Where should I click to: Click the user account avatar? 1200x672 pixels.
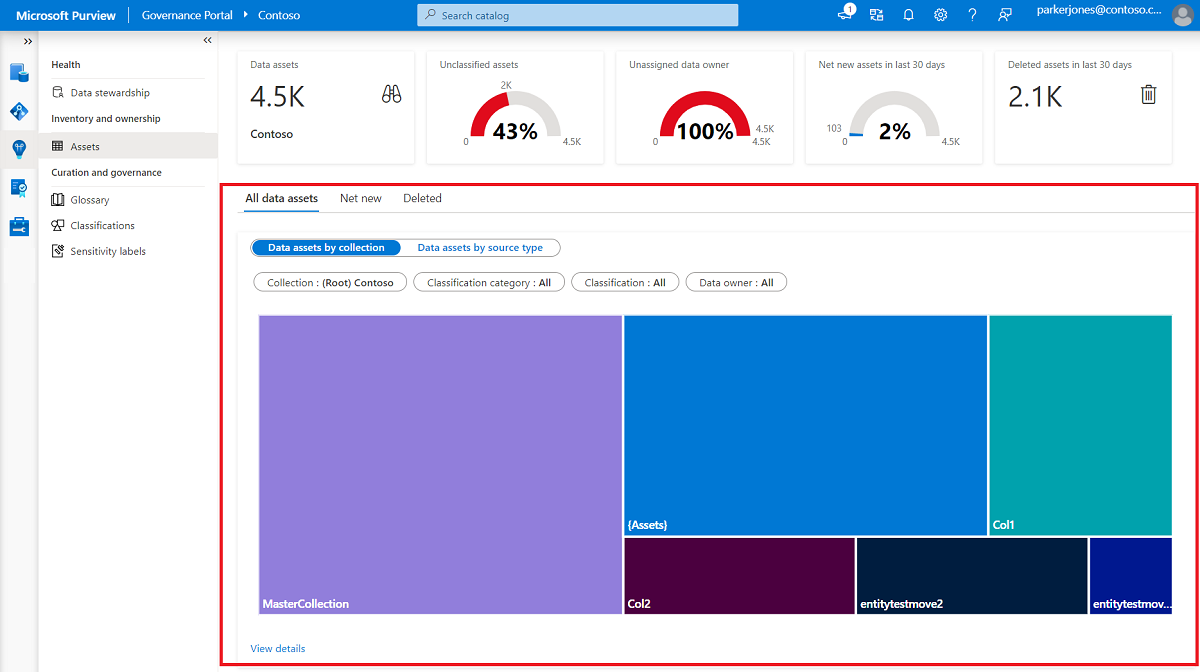click(x=1183, y=15)
